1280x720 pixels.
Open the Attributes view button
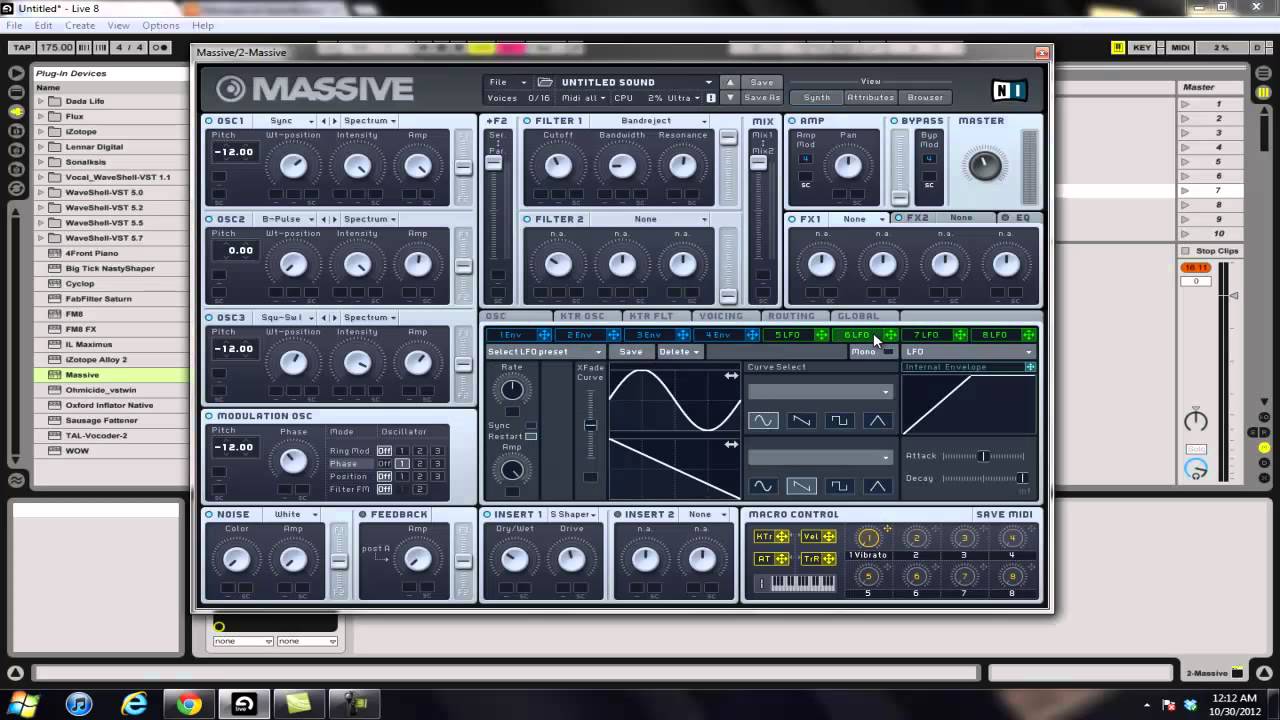[871, 98]
